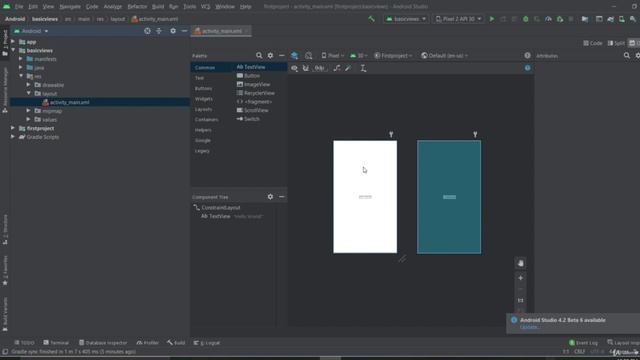Open the Refactor menu
640x360 pixels.
pos(137,7)
